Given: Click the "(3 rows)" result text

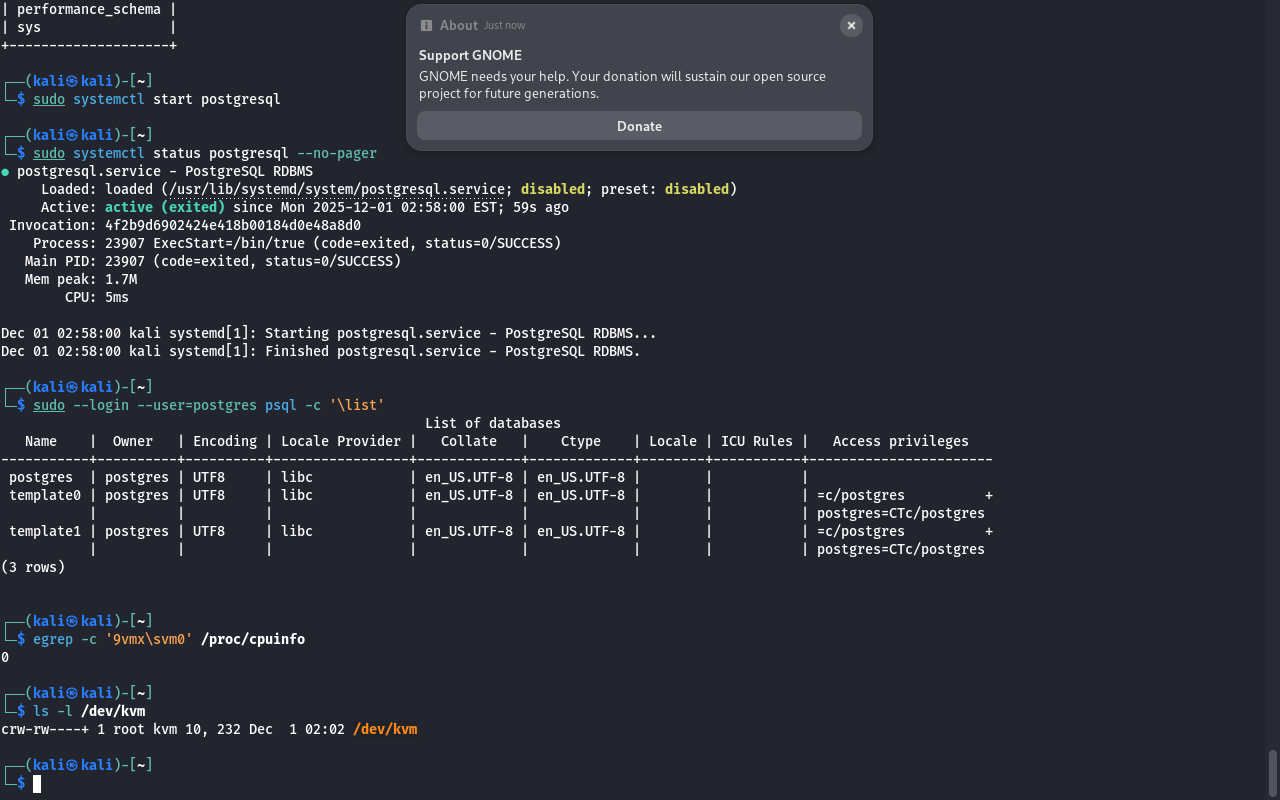Looking at the screenshot, I should coord(33,567).
